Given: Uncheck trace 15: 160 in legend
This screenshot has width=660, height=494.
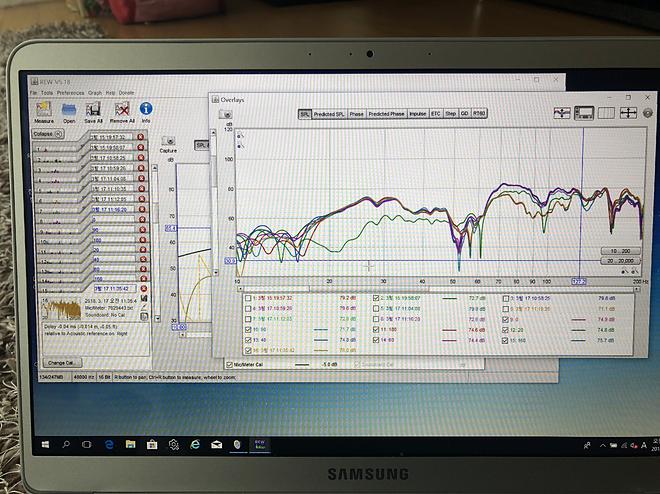Looking at the screenshot, I should (x=506, y=340).
